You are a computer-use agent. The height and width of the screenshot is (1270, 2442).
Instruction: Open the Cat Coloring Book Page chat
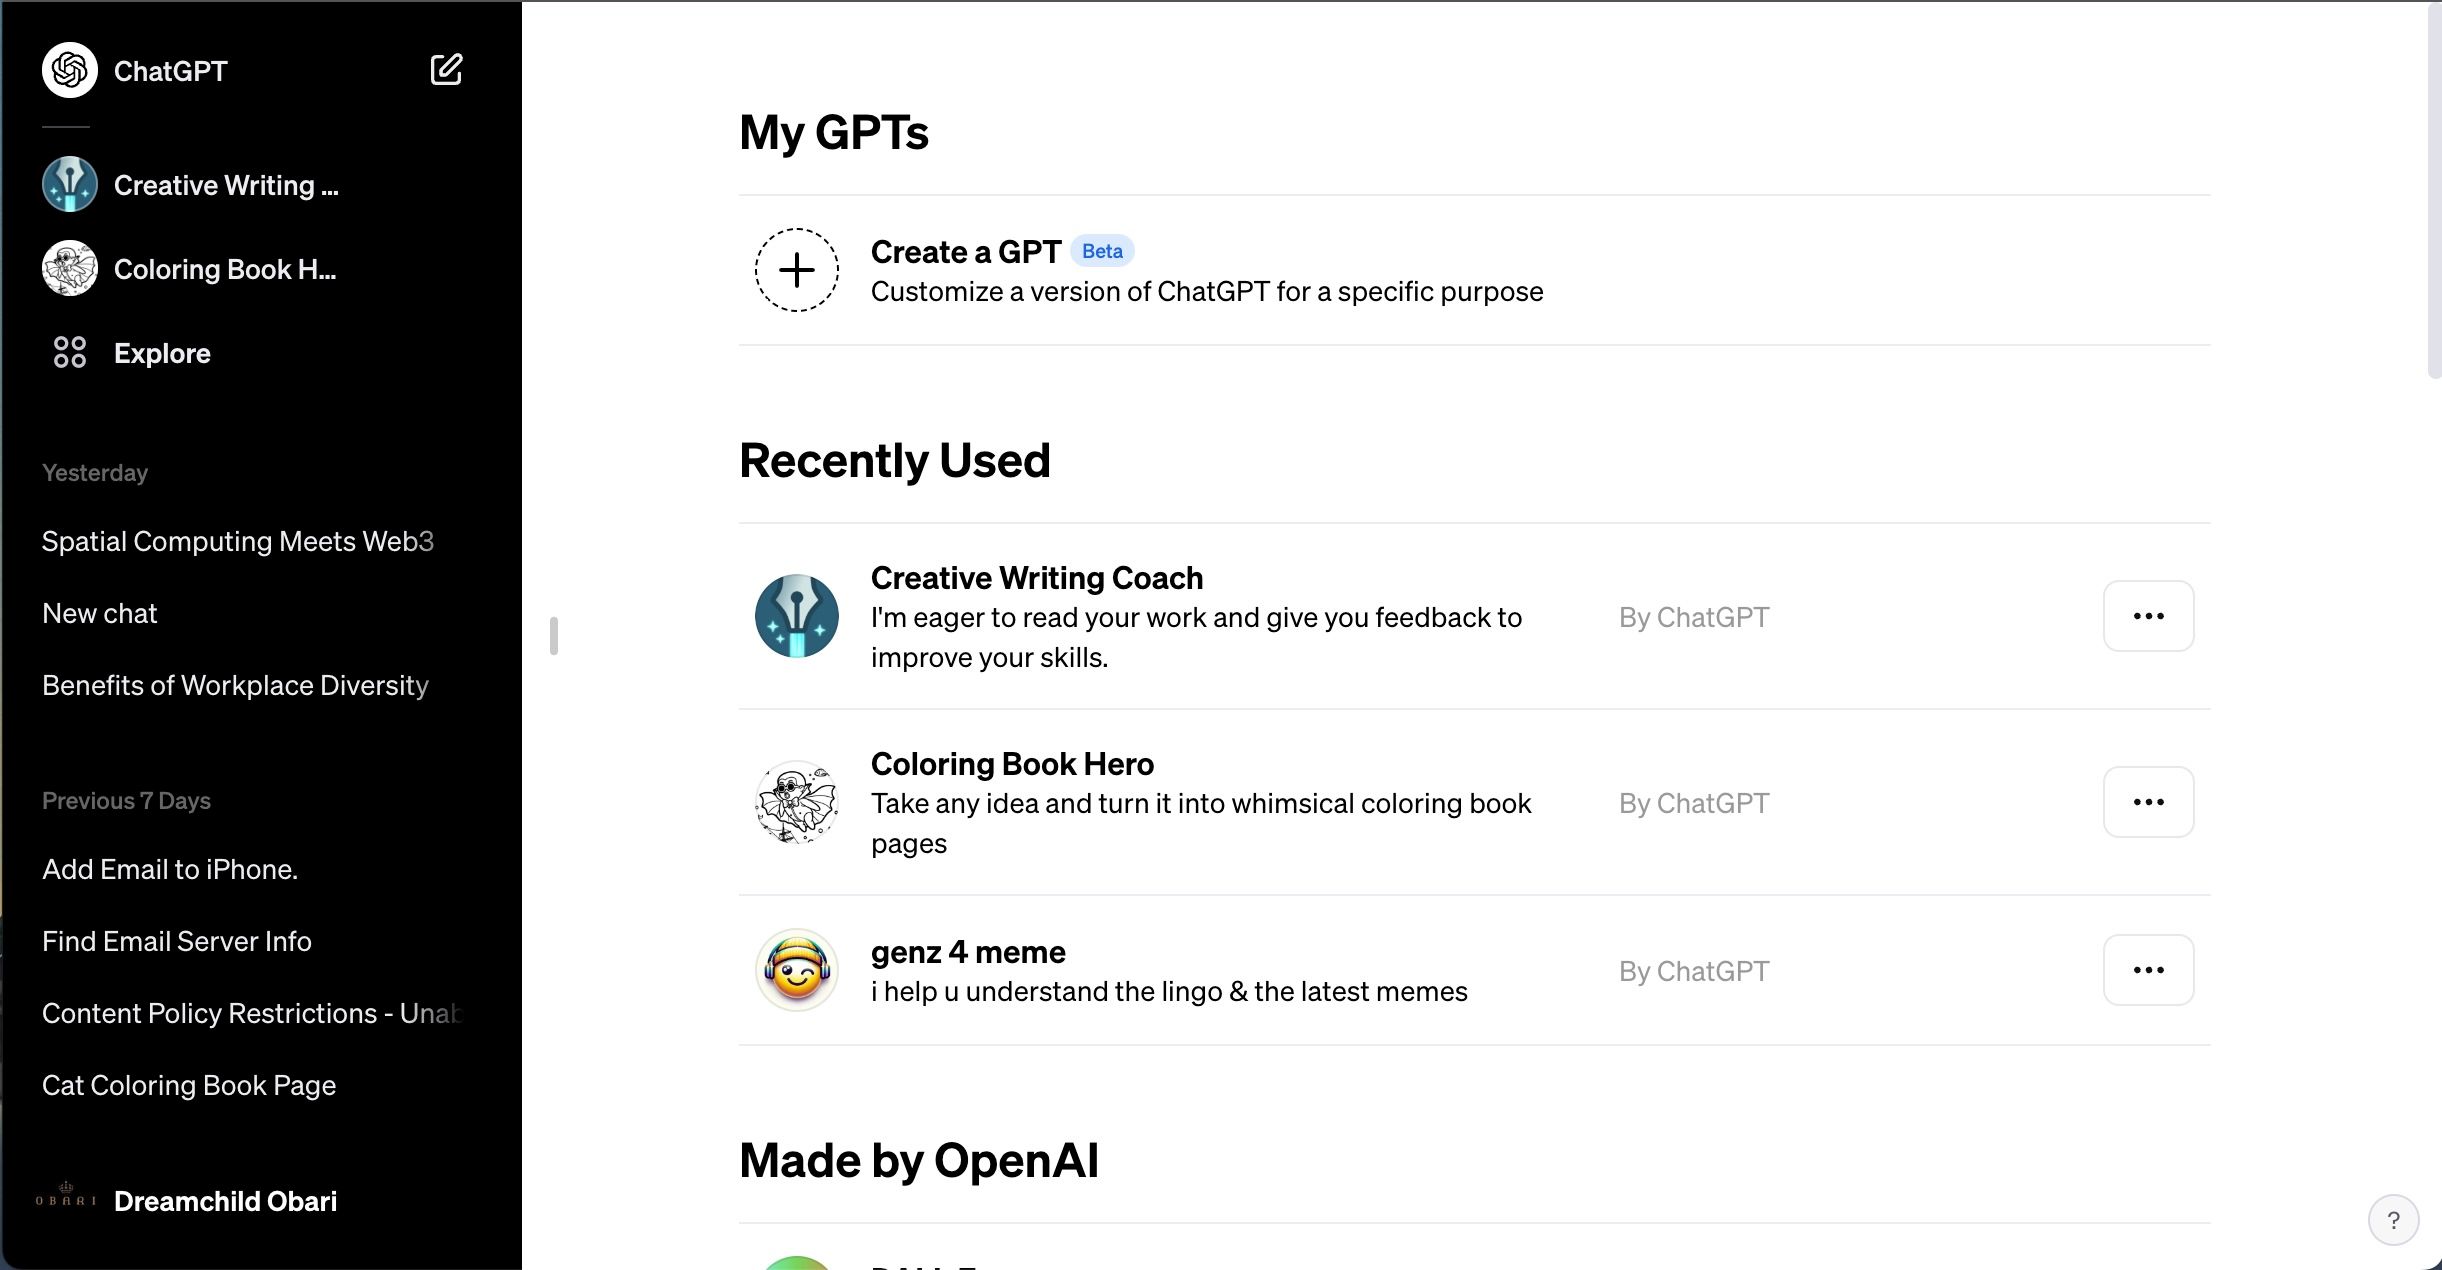tap(189, 1085)
